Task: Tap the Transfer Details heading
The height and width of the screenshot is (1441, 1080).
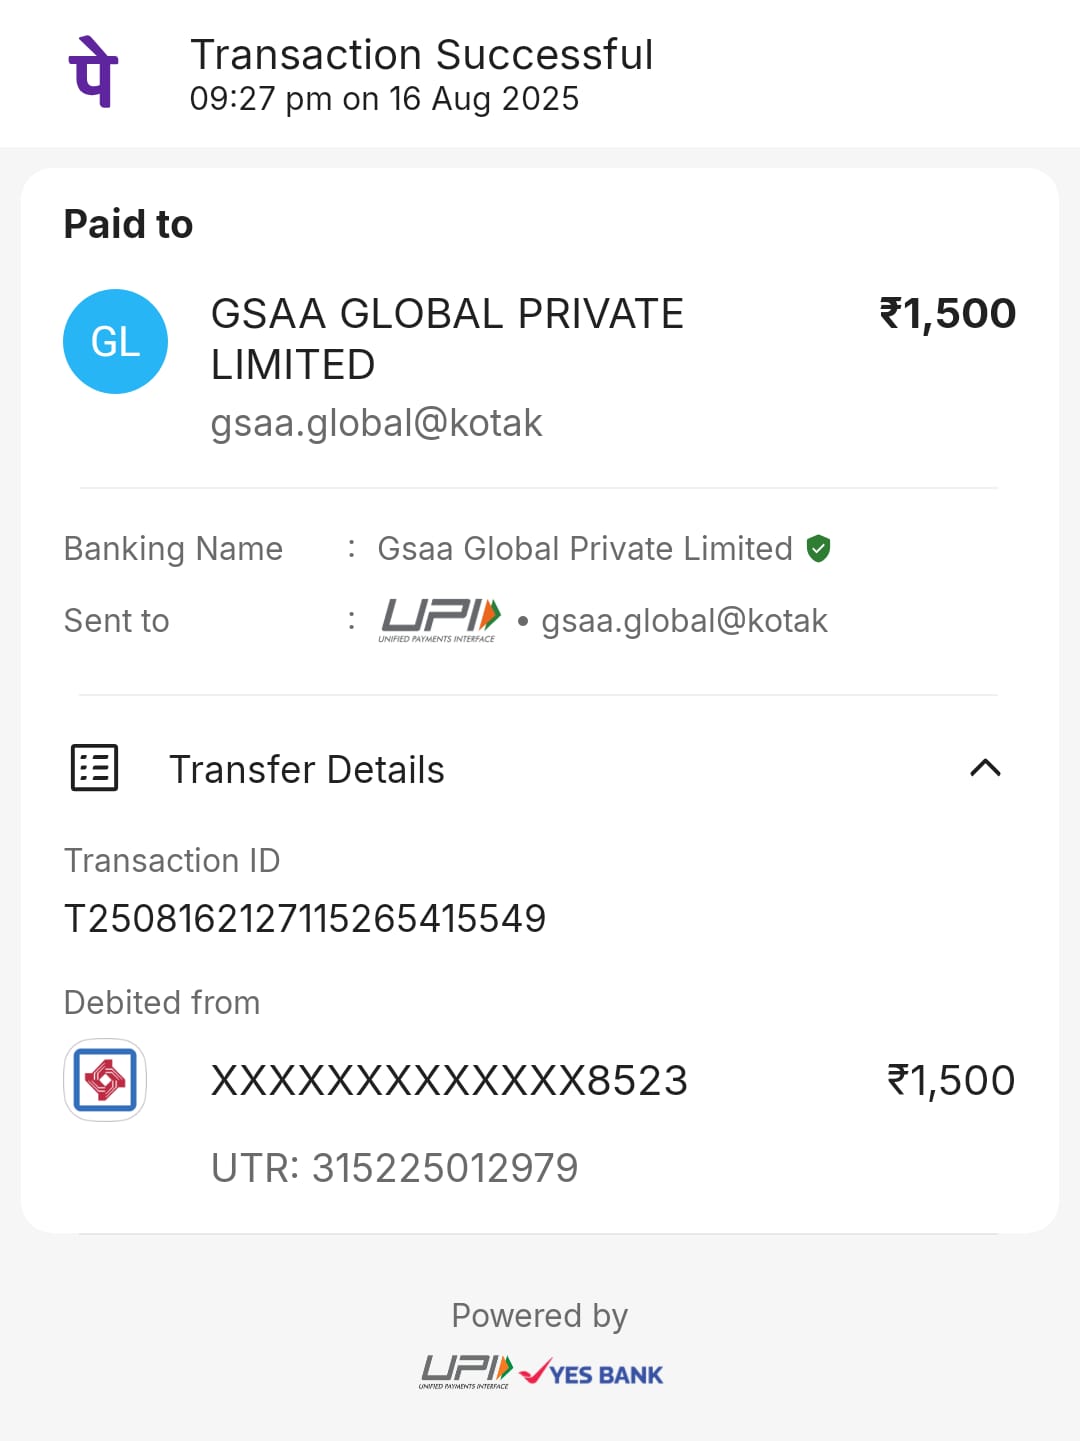Action: [306, 770]
